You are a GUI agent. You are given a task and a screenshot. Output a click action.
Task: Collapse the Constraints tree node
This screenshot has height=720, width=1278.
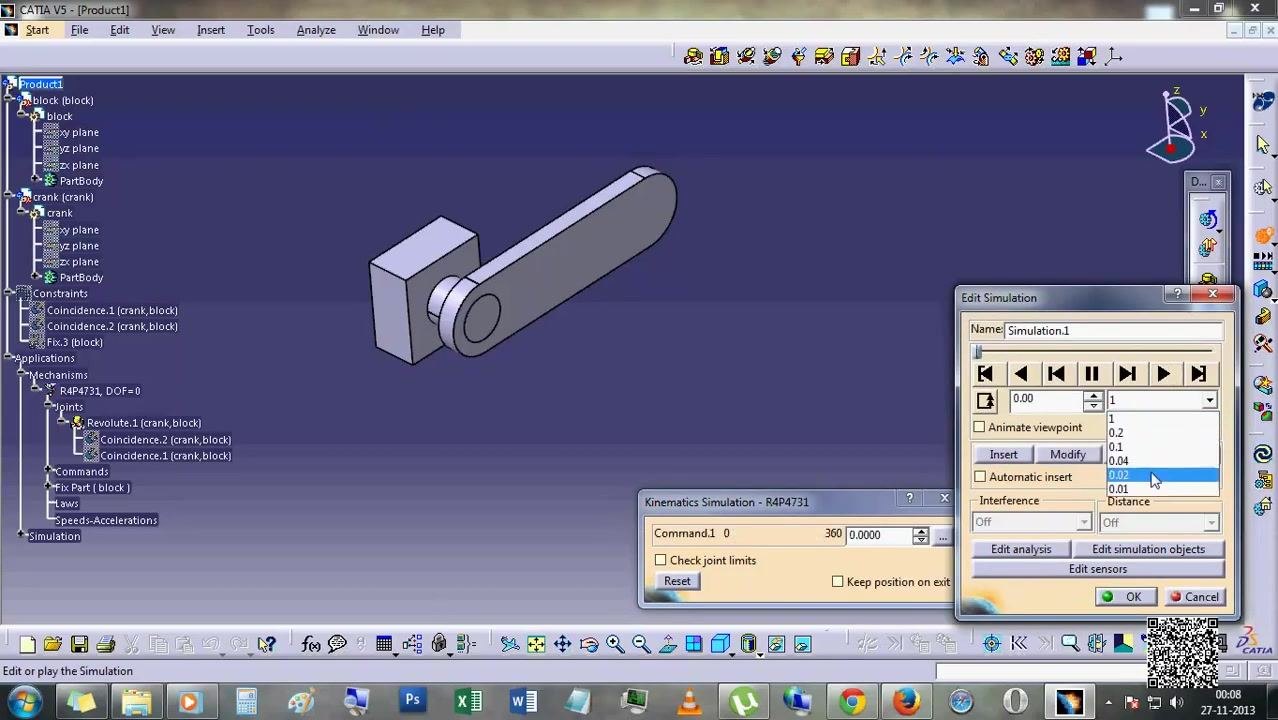tap(9, 294)
